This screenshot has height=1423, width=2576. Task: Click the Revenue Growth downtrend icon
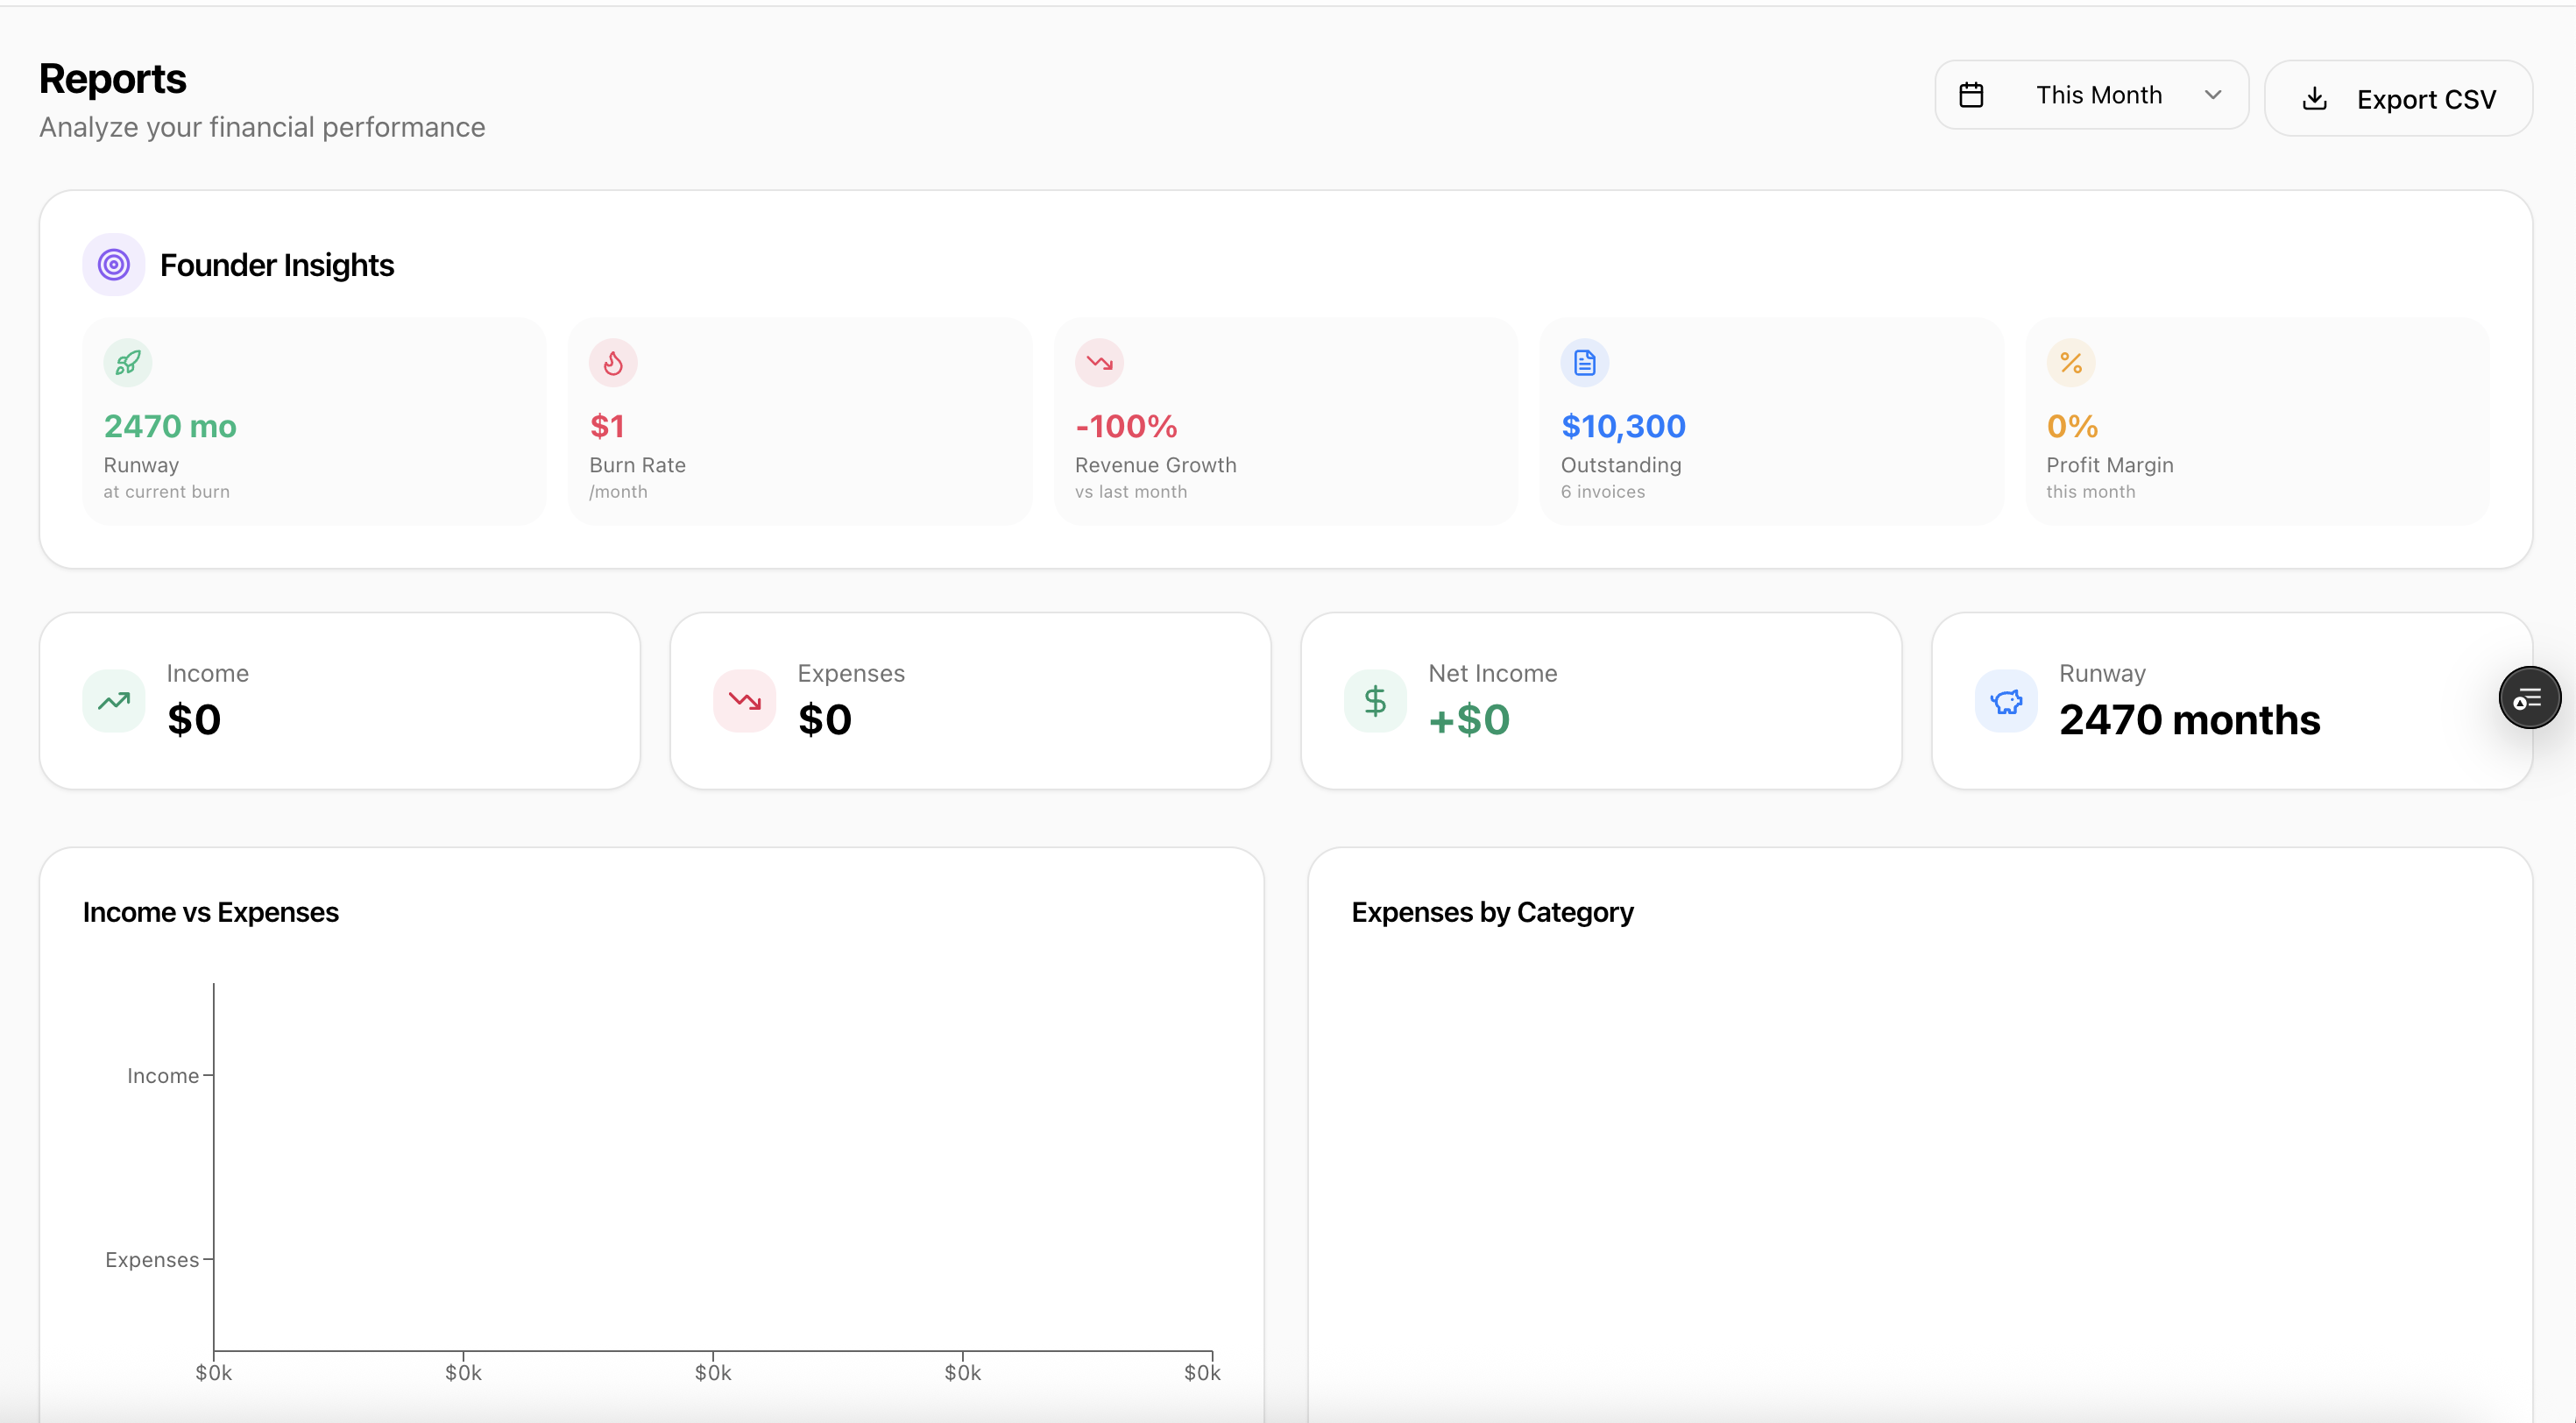tap(1099, 363)
